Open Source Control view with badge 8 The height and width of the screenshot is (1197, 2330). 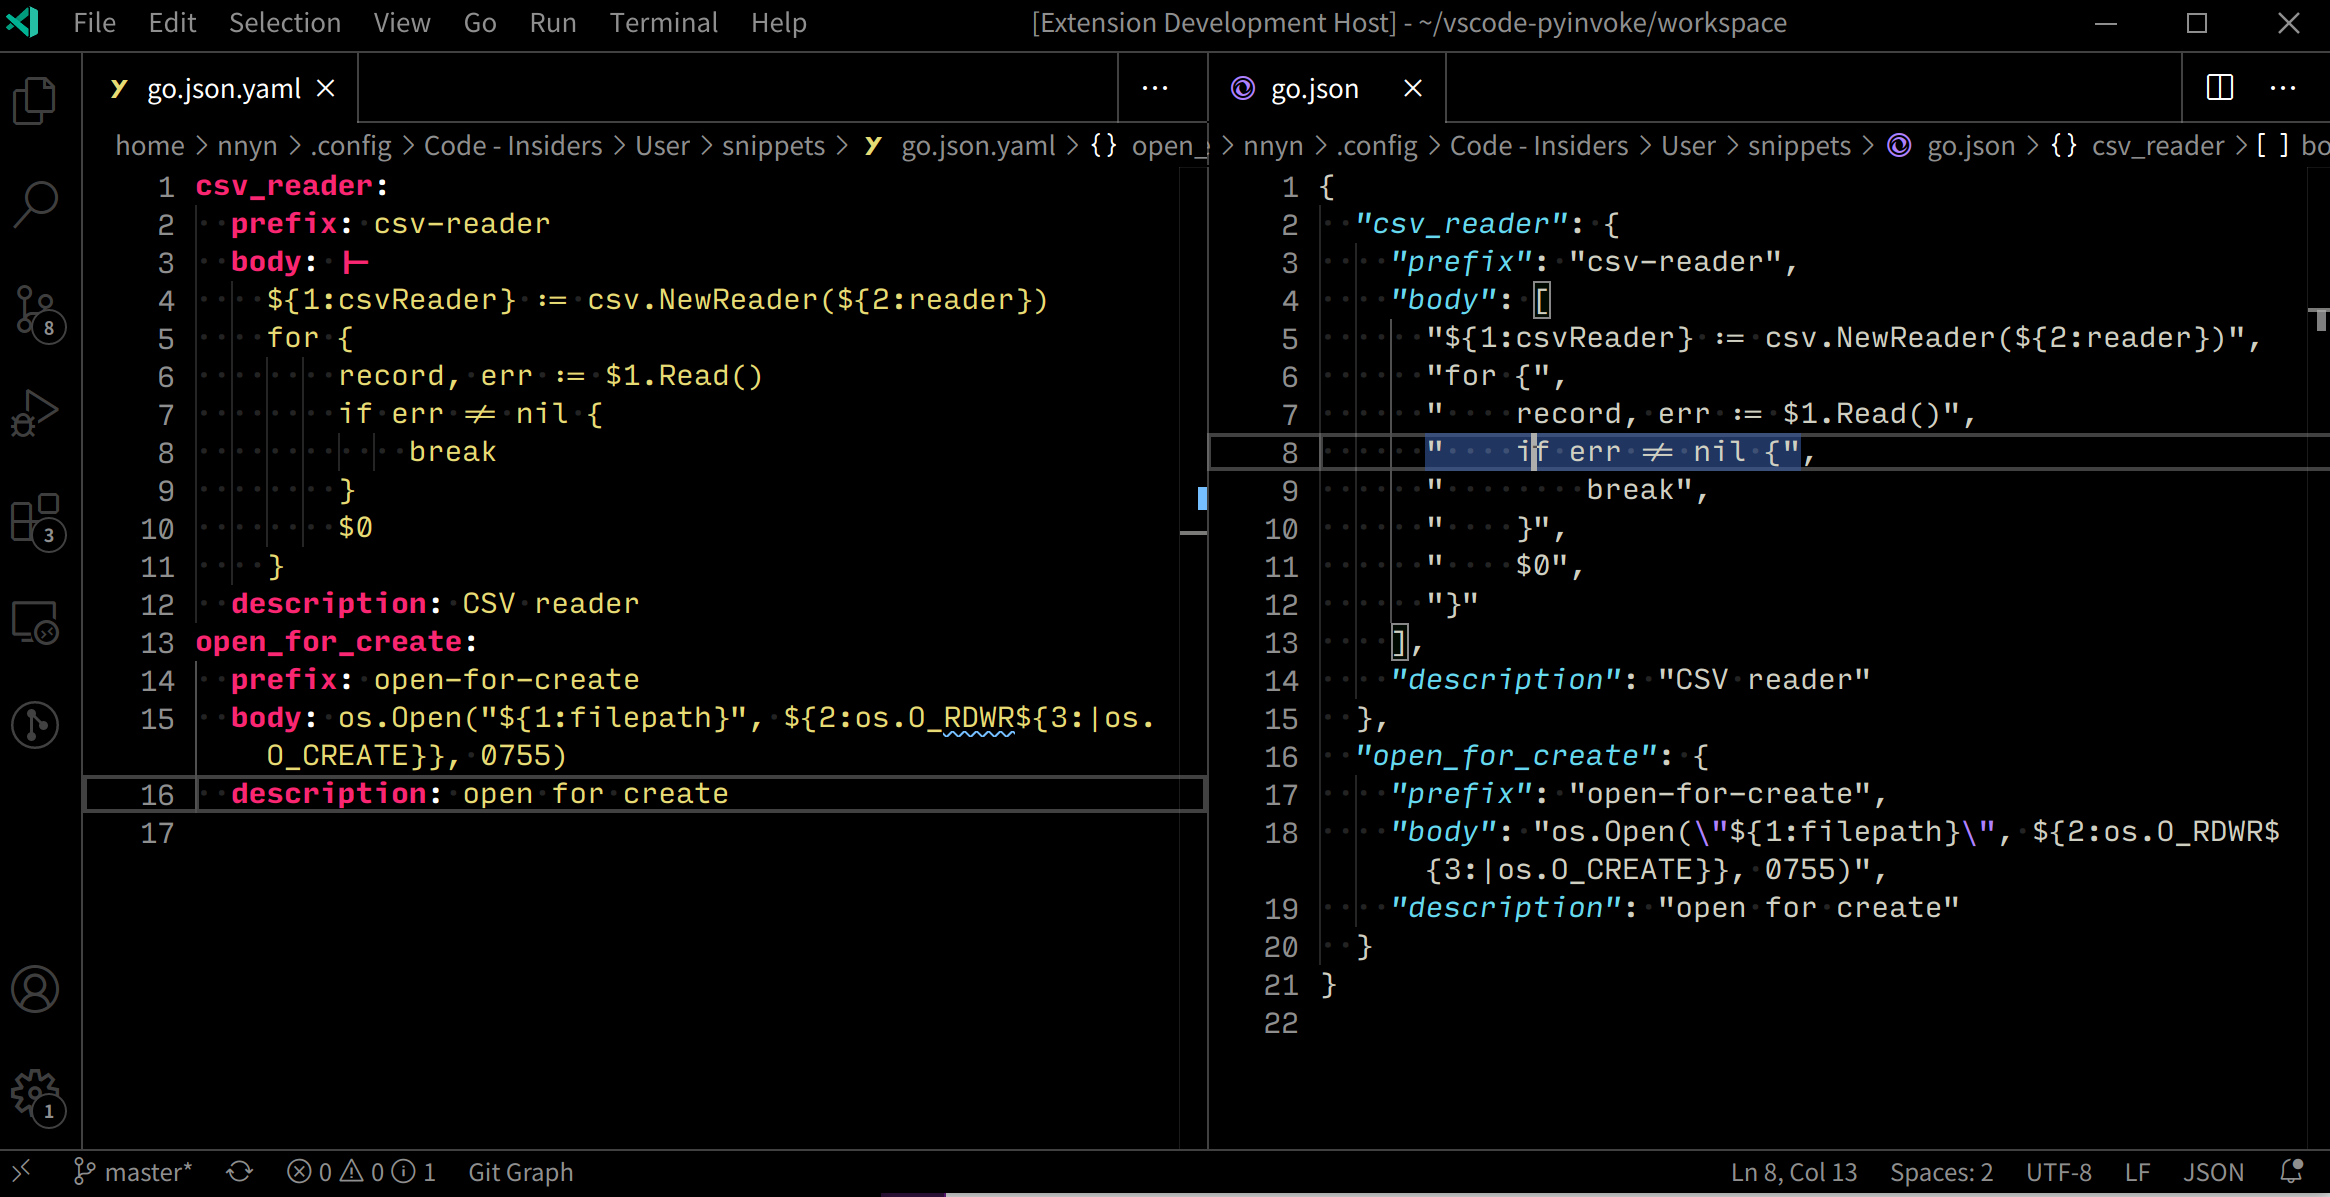click(36, 310)
